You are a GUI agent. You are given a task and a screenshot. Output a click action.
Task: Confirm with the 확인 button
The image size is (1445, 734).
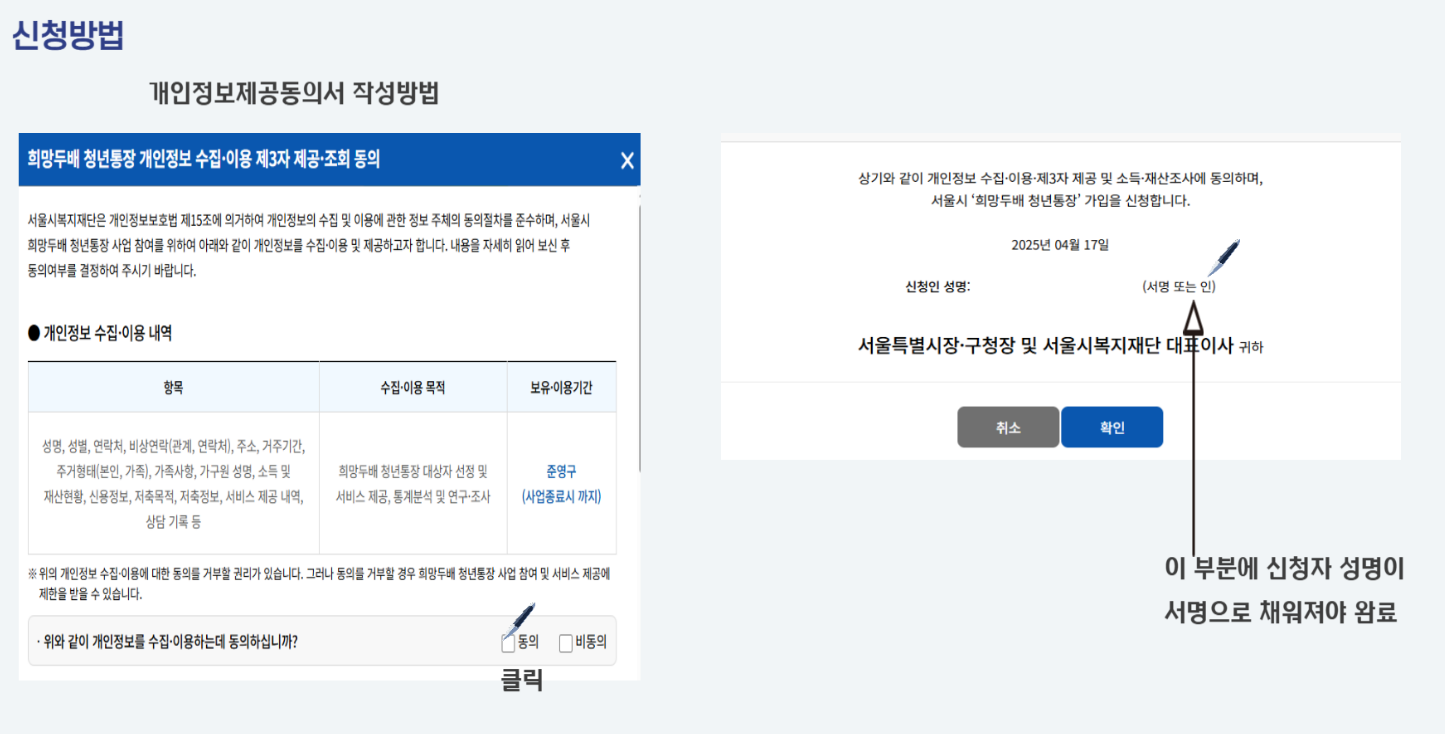[1112, 427]
